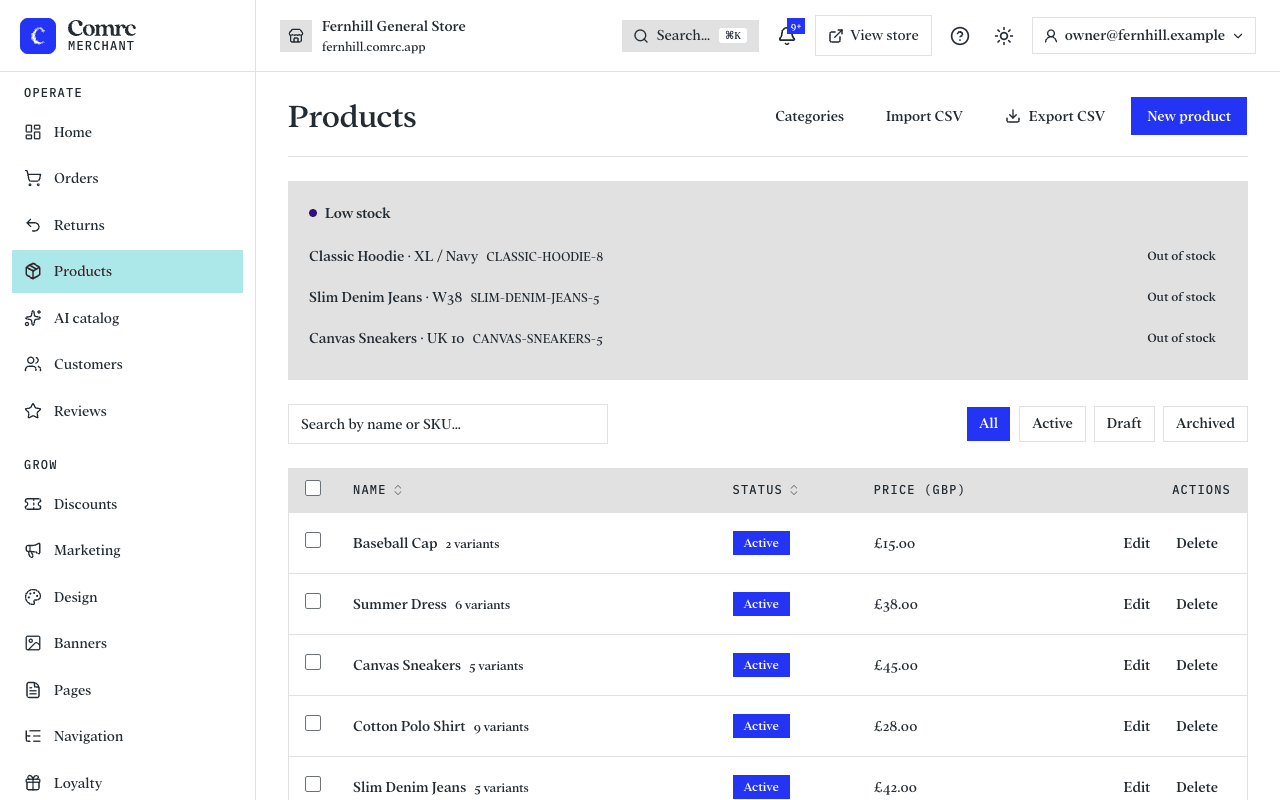The width and height of the screenshot is (1280, 800).
Task: Click the Fernhill store avatar icon
Action: (x=296, y=36)
